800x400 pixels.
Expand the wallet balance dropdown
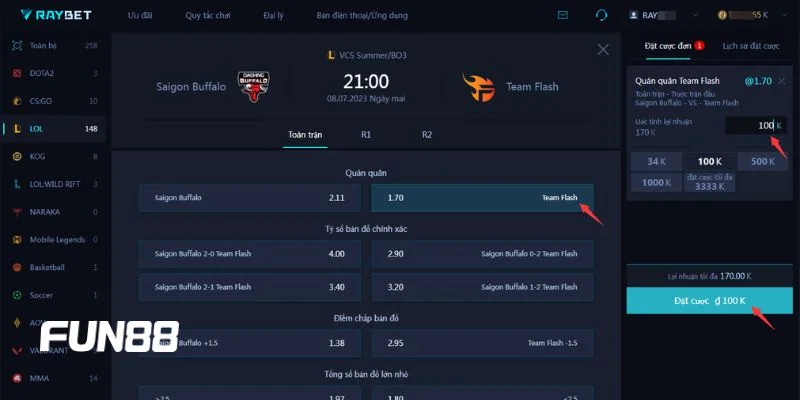(786, 16)
